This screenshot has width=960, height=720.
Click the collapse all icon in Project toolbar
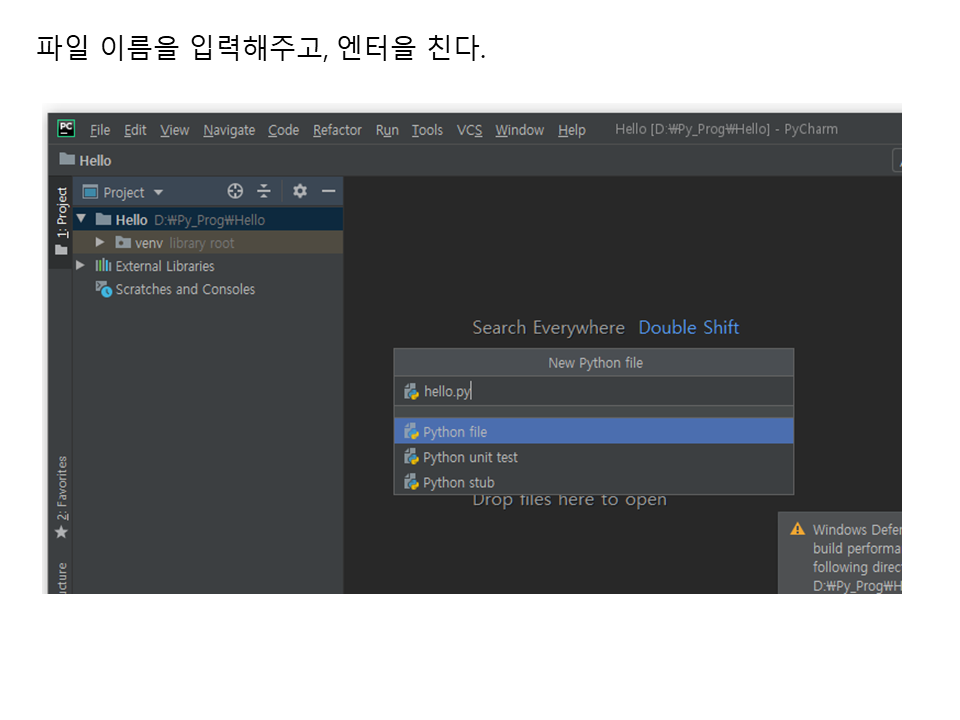(264, 191)
